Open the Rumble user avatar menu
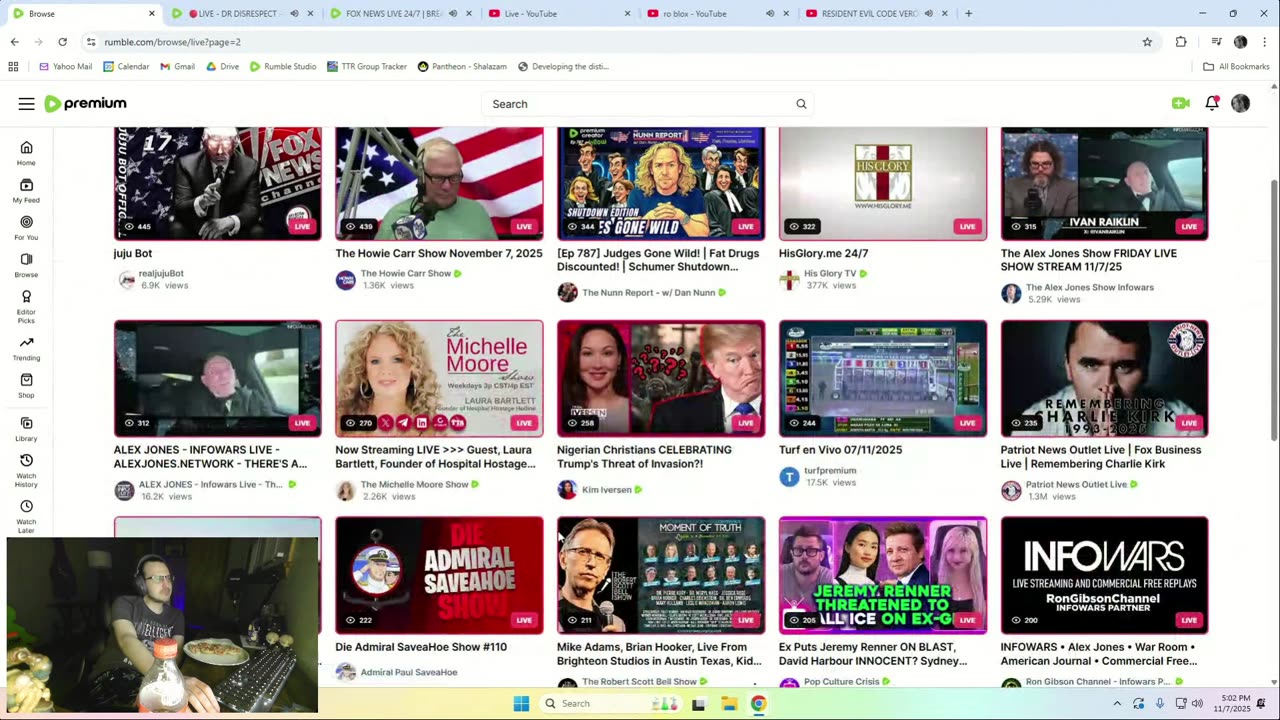This screenshot has width=1280, height=720. coord(1241,103)
